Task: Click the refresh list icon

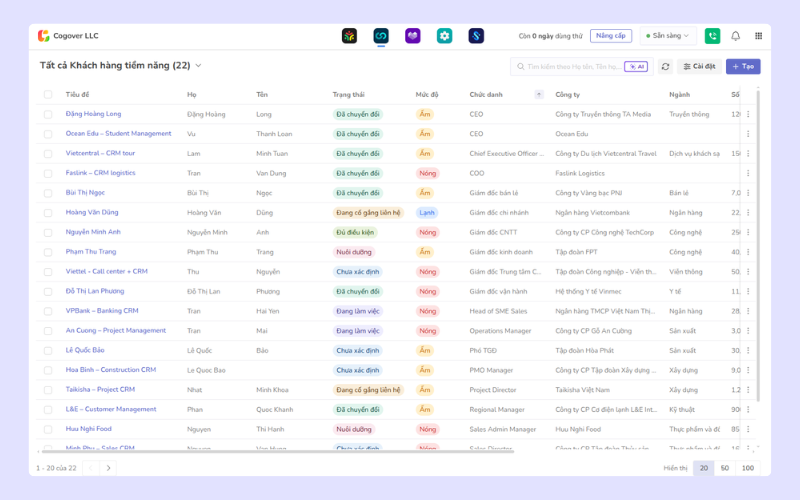Action: tap(665, 66)
